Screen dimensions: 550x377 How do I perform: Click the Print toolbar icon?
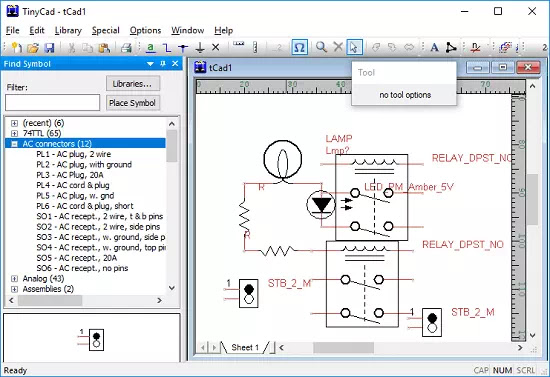tap(126, 47)
